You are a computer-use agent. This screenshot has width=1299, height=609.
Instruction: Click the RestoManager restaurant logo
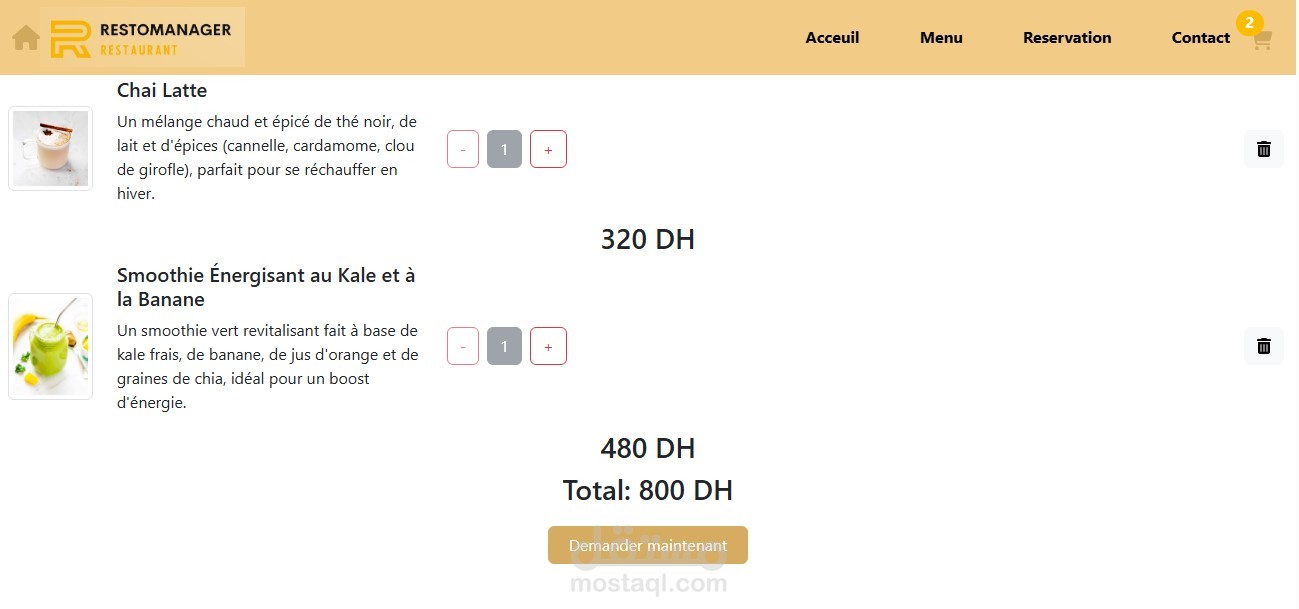pos(142,38)
